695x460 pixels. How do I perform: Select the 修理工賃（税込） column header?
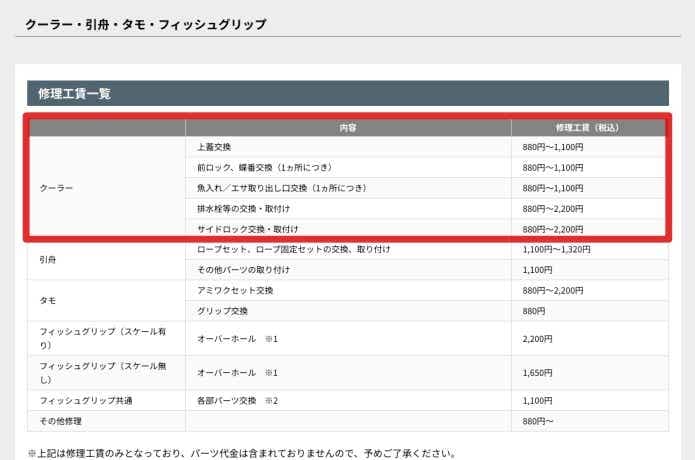(588, 128)
